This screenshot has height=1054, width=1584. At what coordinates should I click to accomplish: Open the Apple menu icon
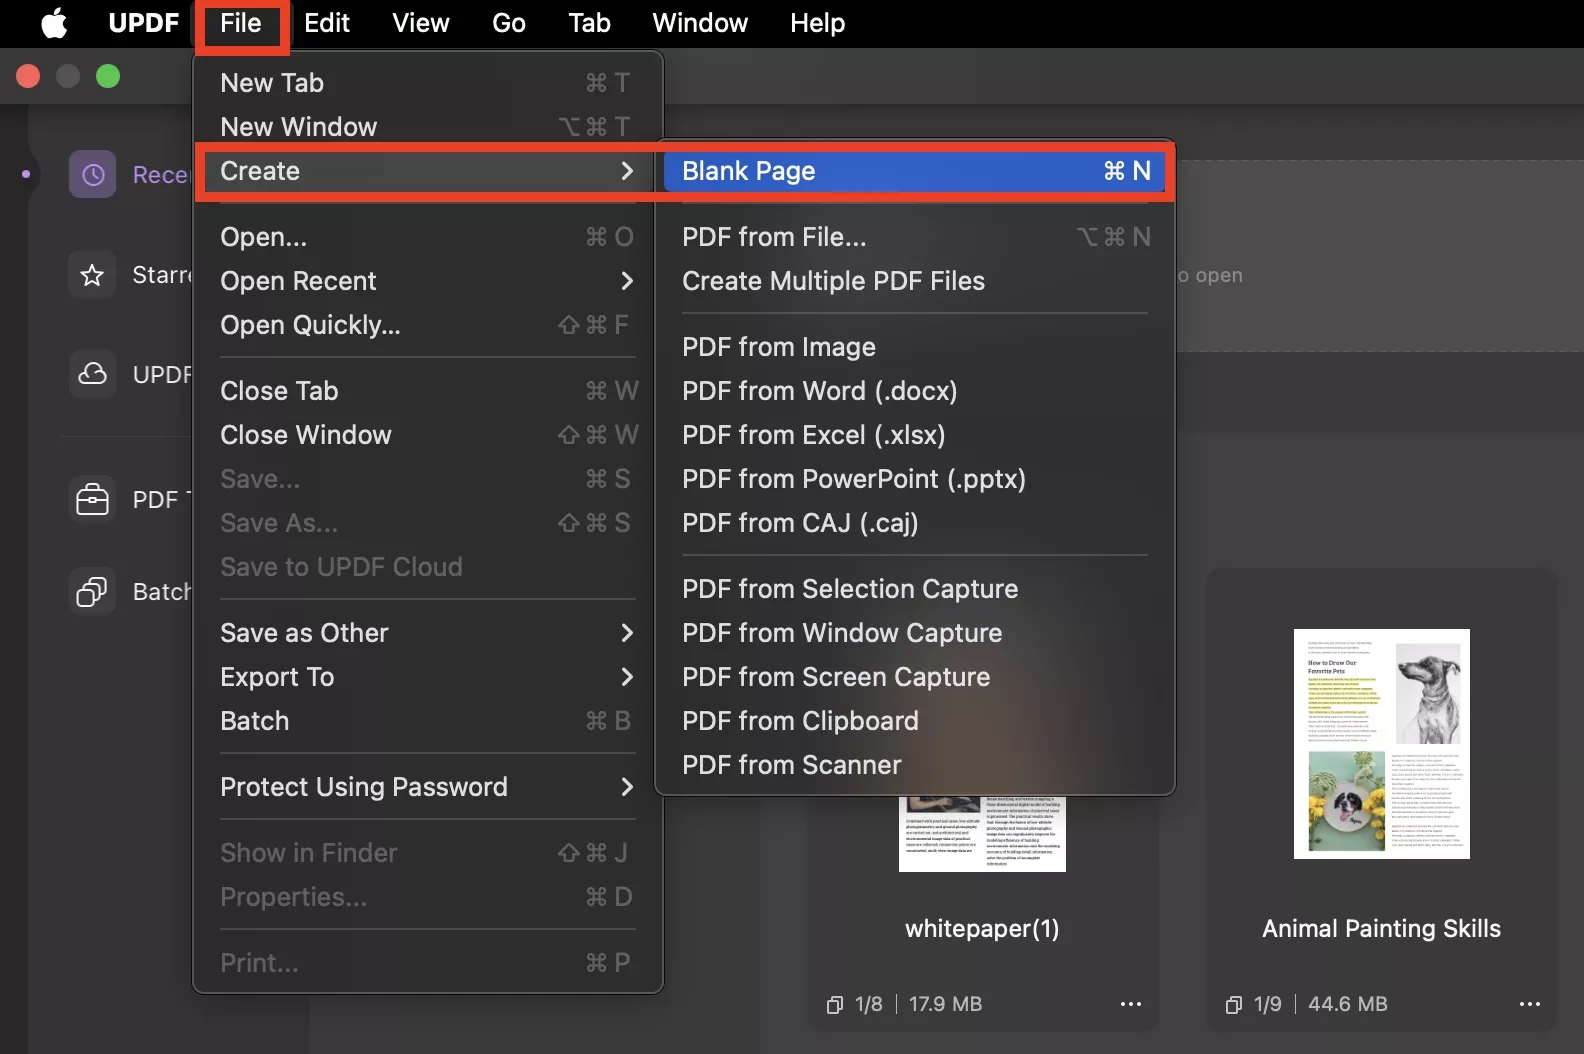[54, 23]
